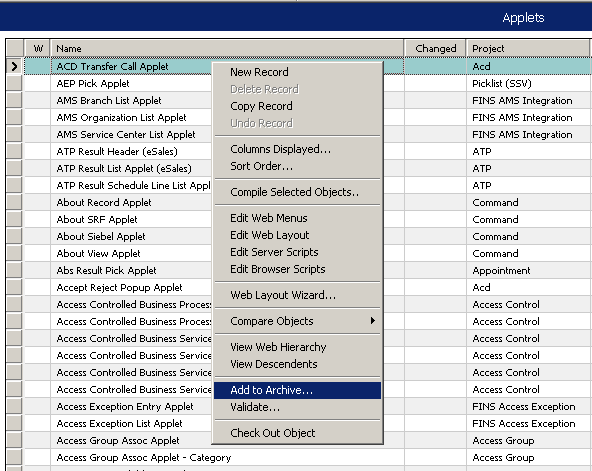Select Access Exception List Applet
This screenshot has width=592, height=471.
119,423
